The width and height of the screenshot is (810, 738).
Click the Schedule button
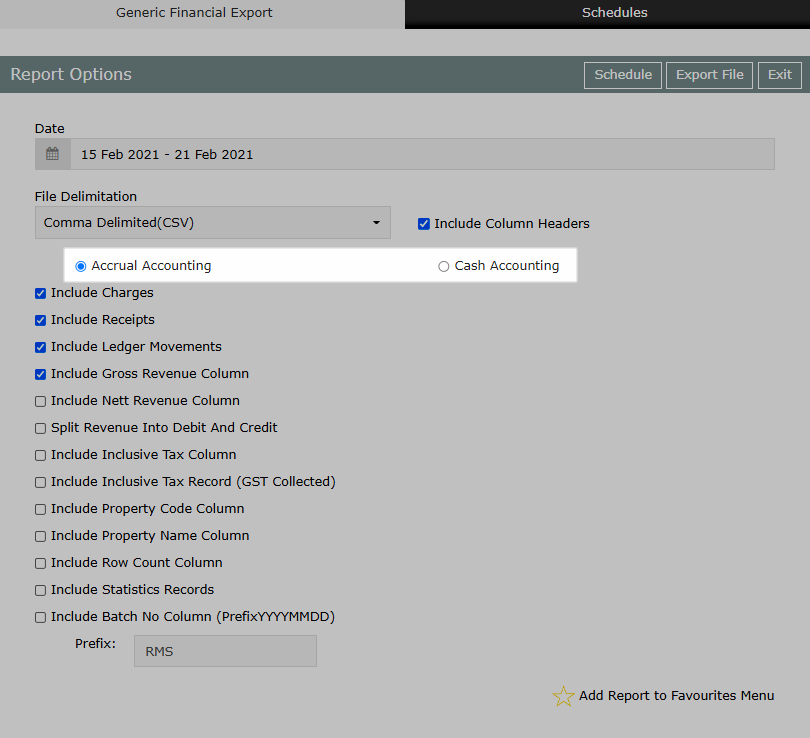coord(622,75)
